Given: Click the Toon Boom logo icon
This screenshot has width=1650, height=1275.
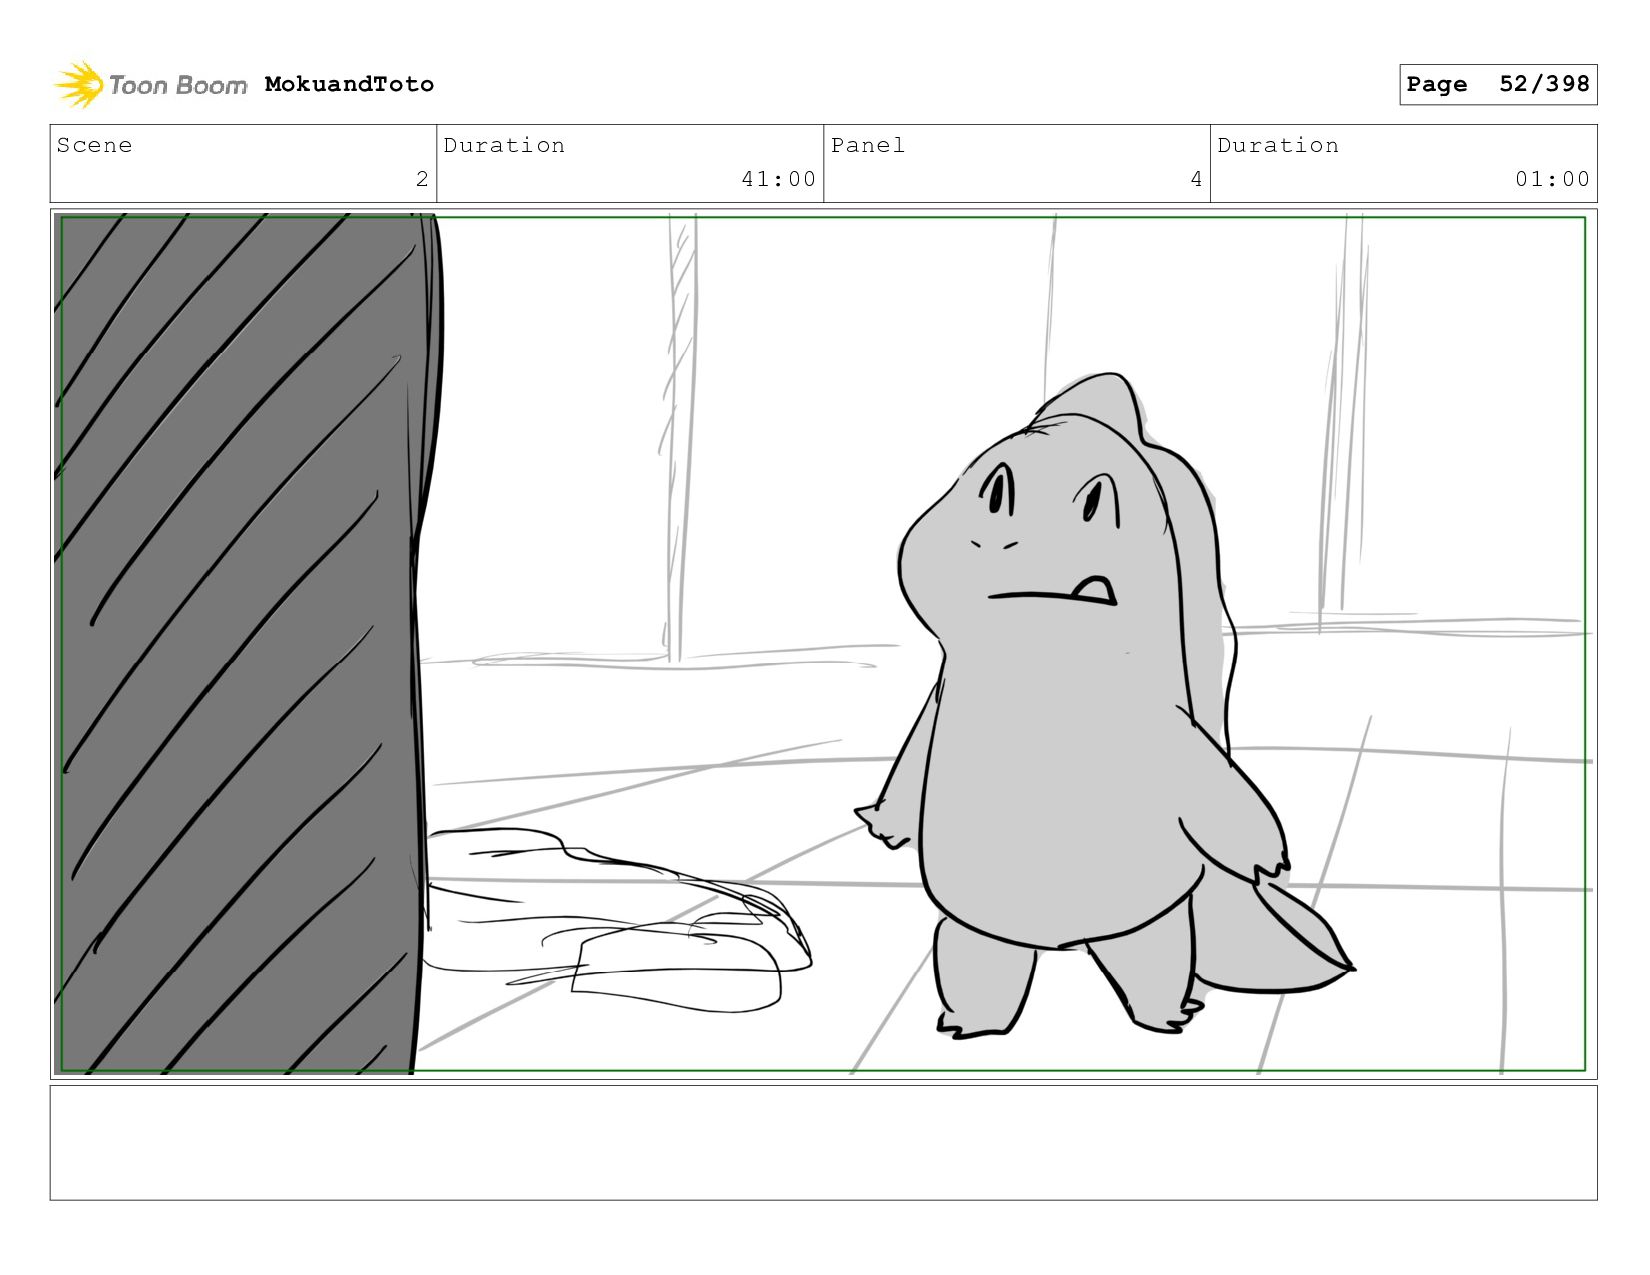Looking at the screenshot, I should click(x=79, y=84).
